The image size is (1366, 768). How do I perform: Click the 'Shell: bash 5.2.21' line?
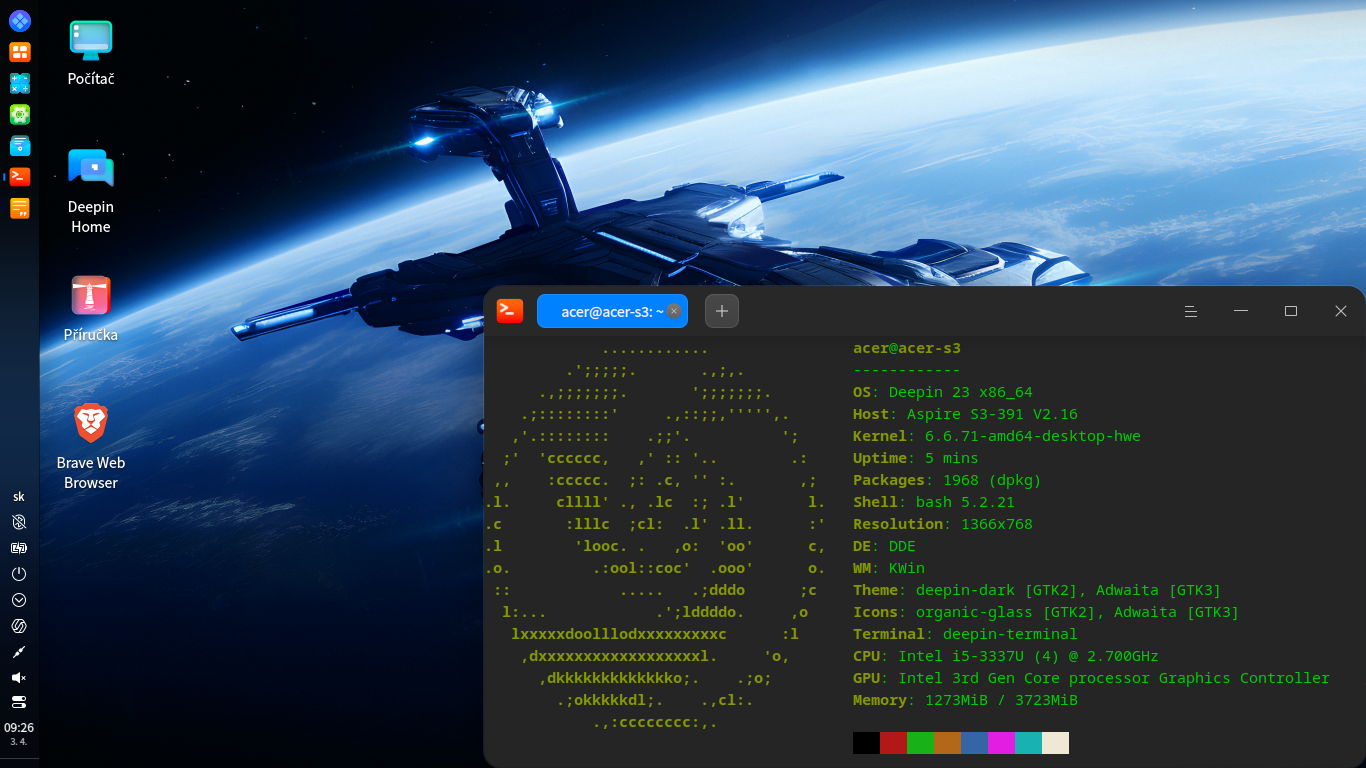pos(934,502)
